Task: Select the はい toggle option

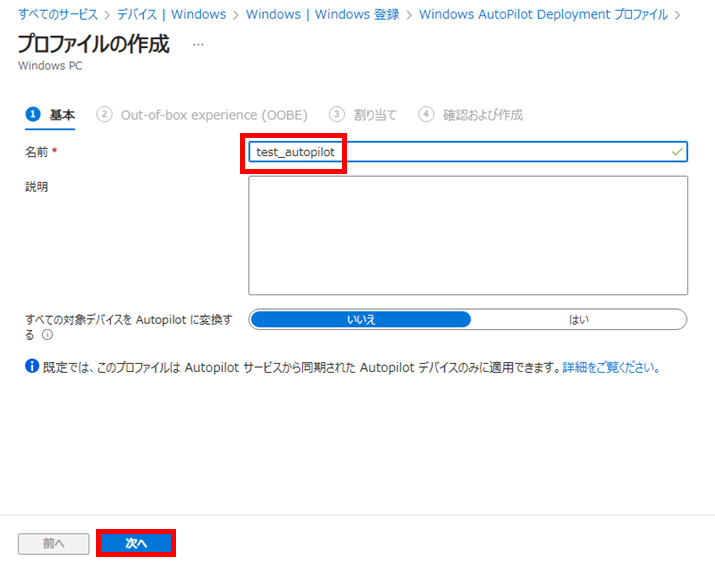Action: (x=578, y=319)
